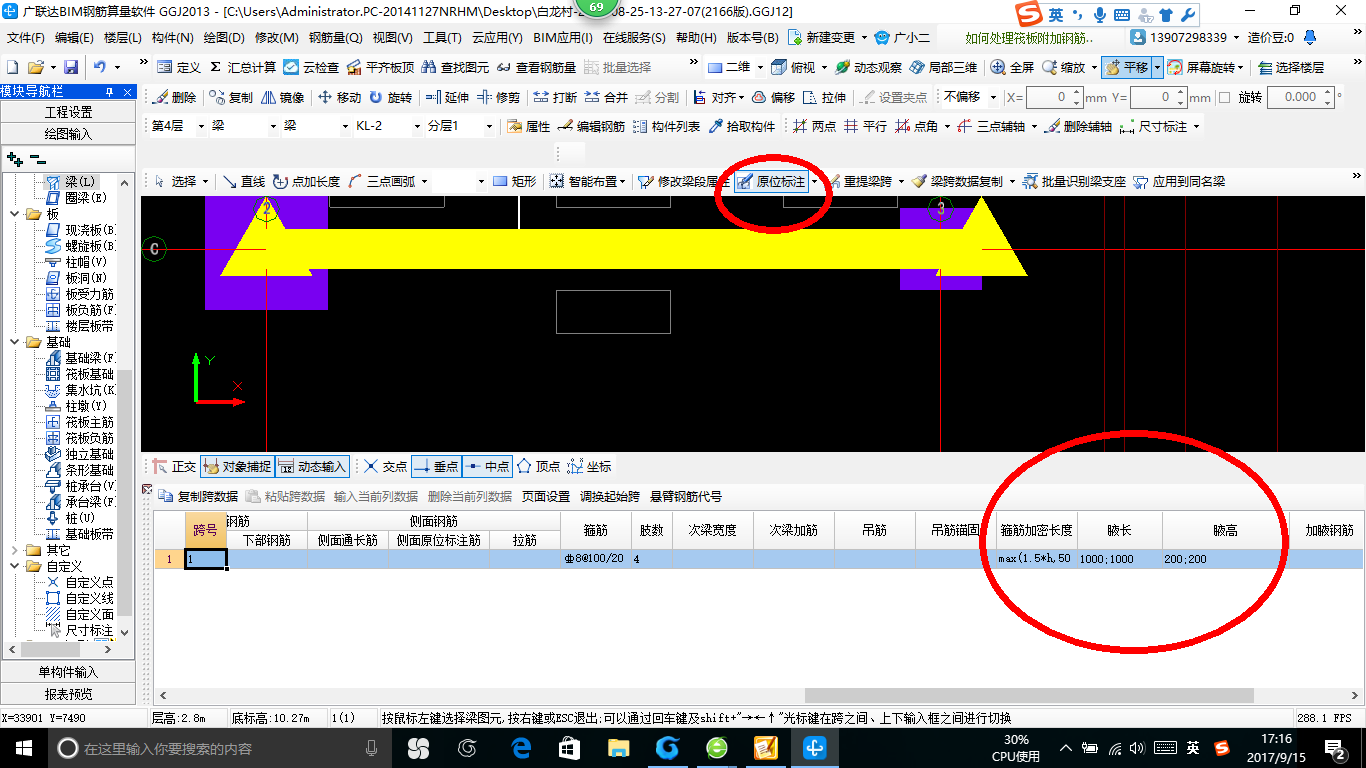The height and width of the screenshot is (768, 1366).
Task: Click the Undo arrow icon
Action: [x=100, y=67]
